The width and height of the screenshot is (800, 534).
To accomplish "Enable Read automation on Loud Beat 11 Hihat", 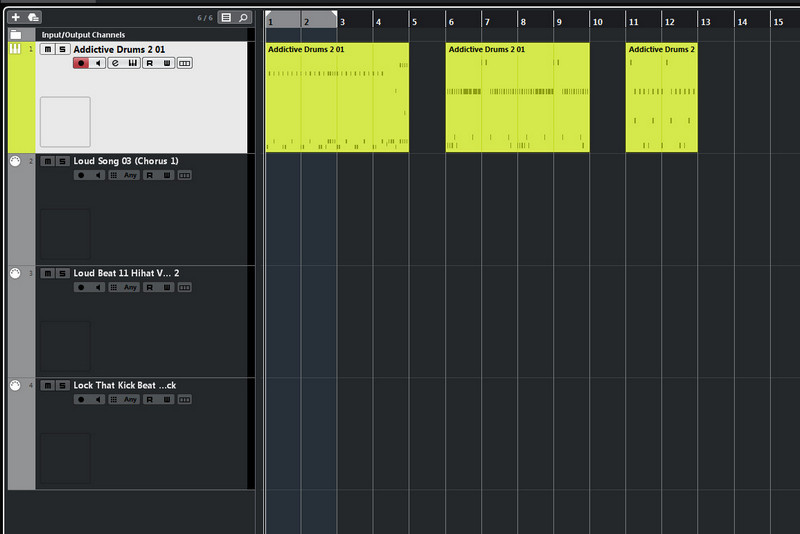I will [150, 288].
